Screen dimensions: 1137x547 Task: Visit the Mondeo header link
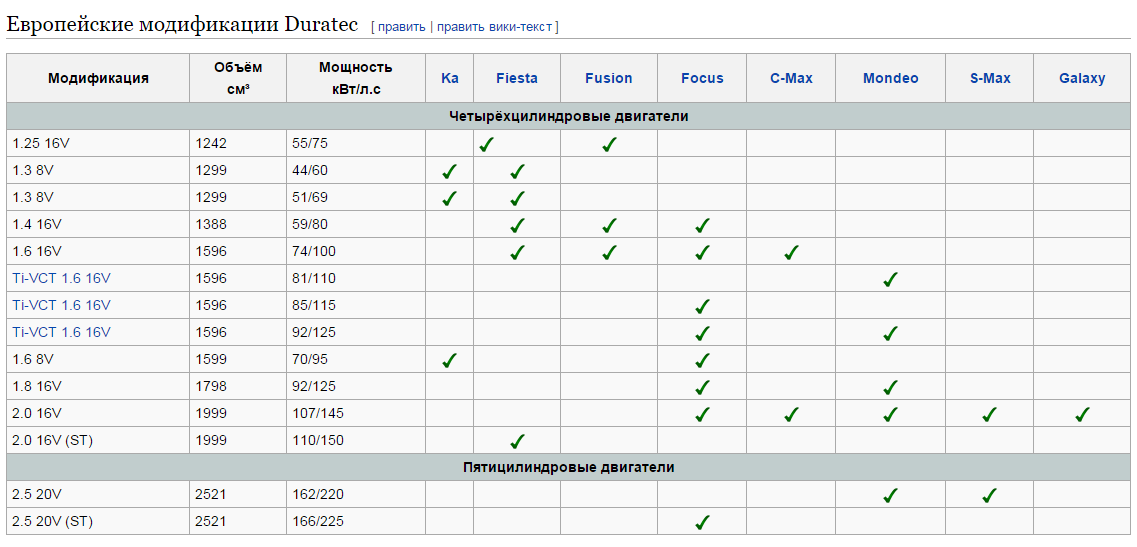point(890,78)
